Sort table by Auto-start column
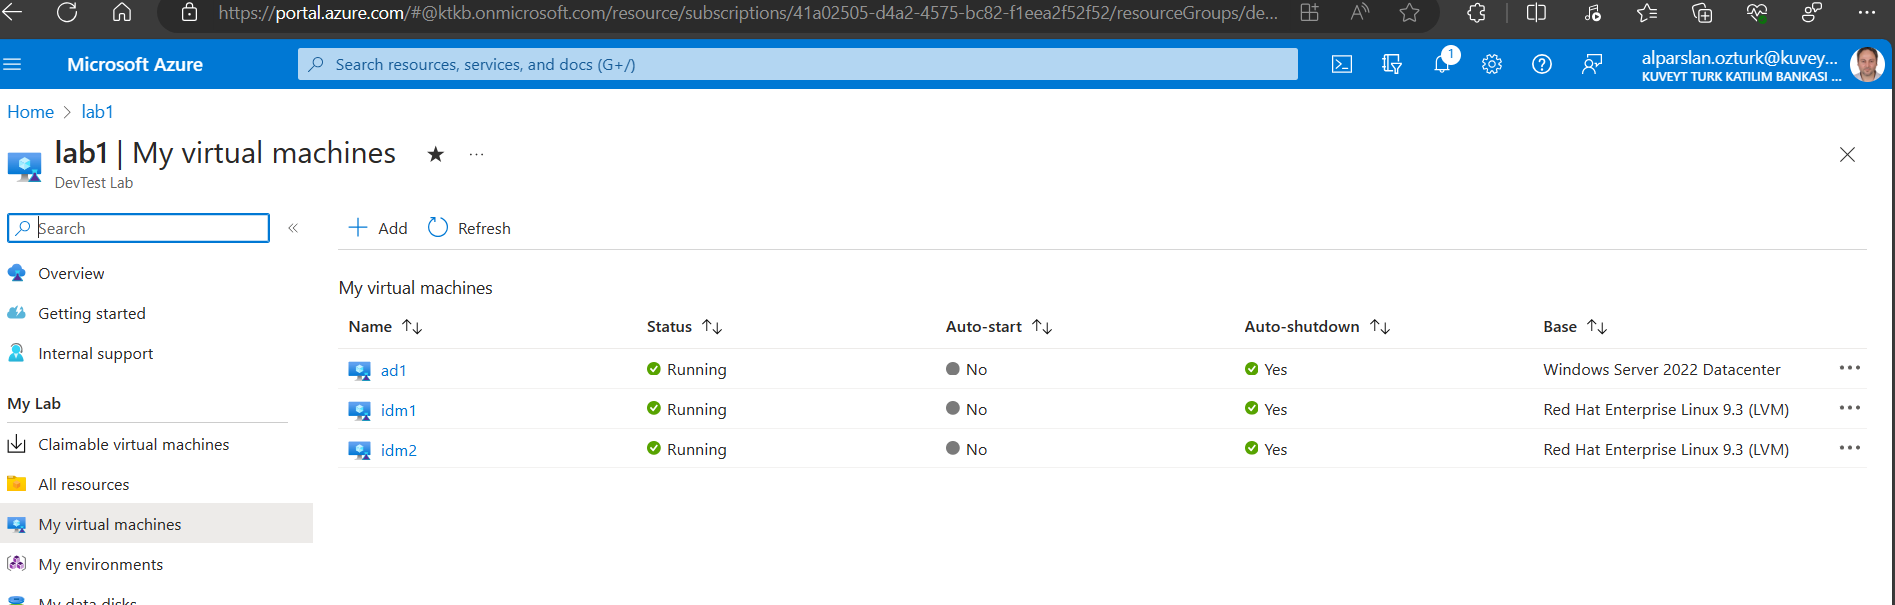 coord(998,327)
